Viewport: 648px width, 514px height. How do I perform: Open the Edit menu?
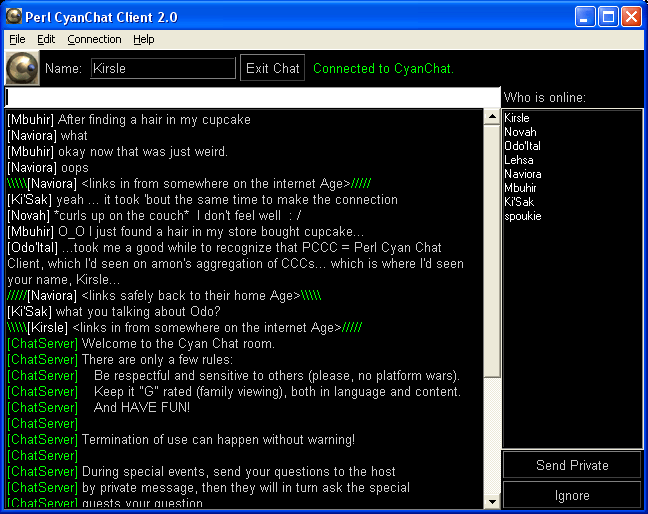tap(46, 39)
